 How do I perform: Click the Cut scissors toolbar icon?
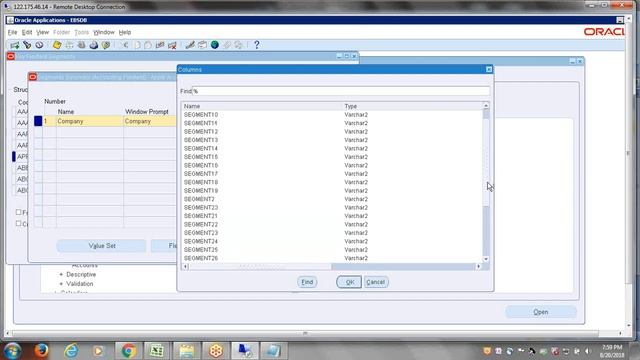(x=124, y=45)
